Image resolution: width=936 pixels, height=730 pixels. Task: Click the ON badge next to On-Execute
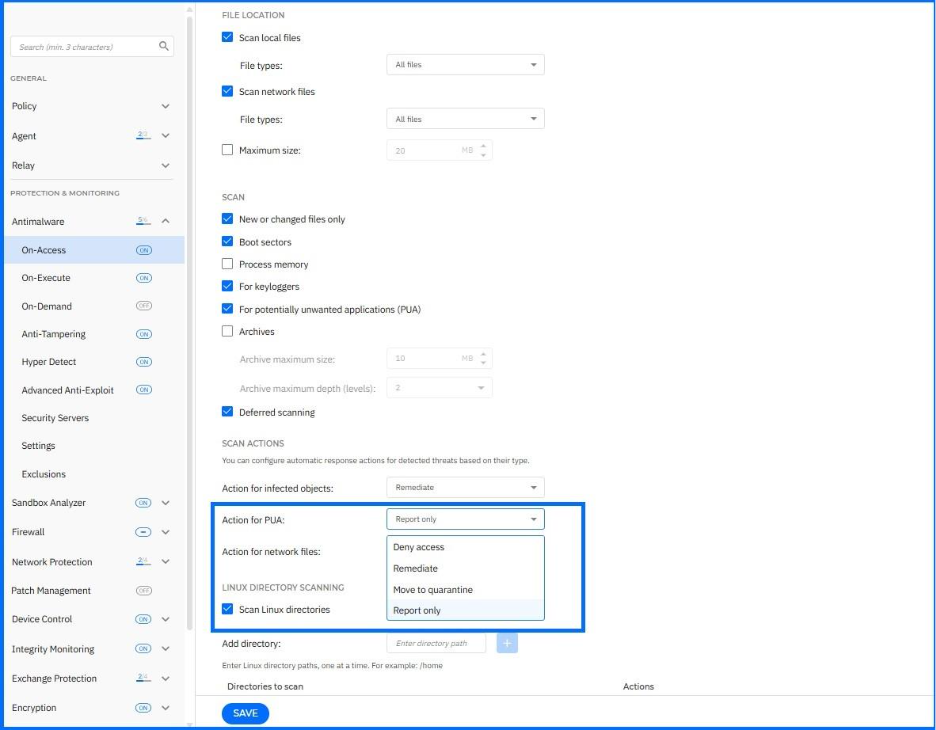[144, 278]
